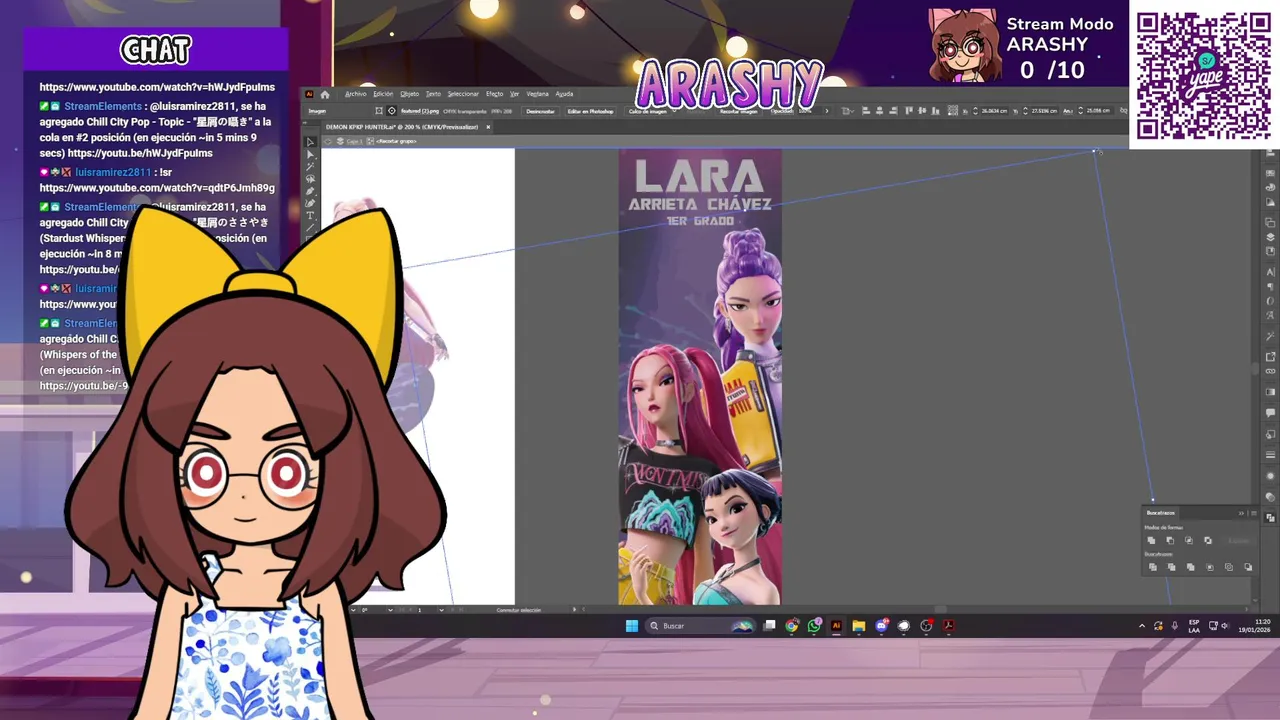
Task: Open Google Chrome from the taskbar
Action: point(792,626)
